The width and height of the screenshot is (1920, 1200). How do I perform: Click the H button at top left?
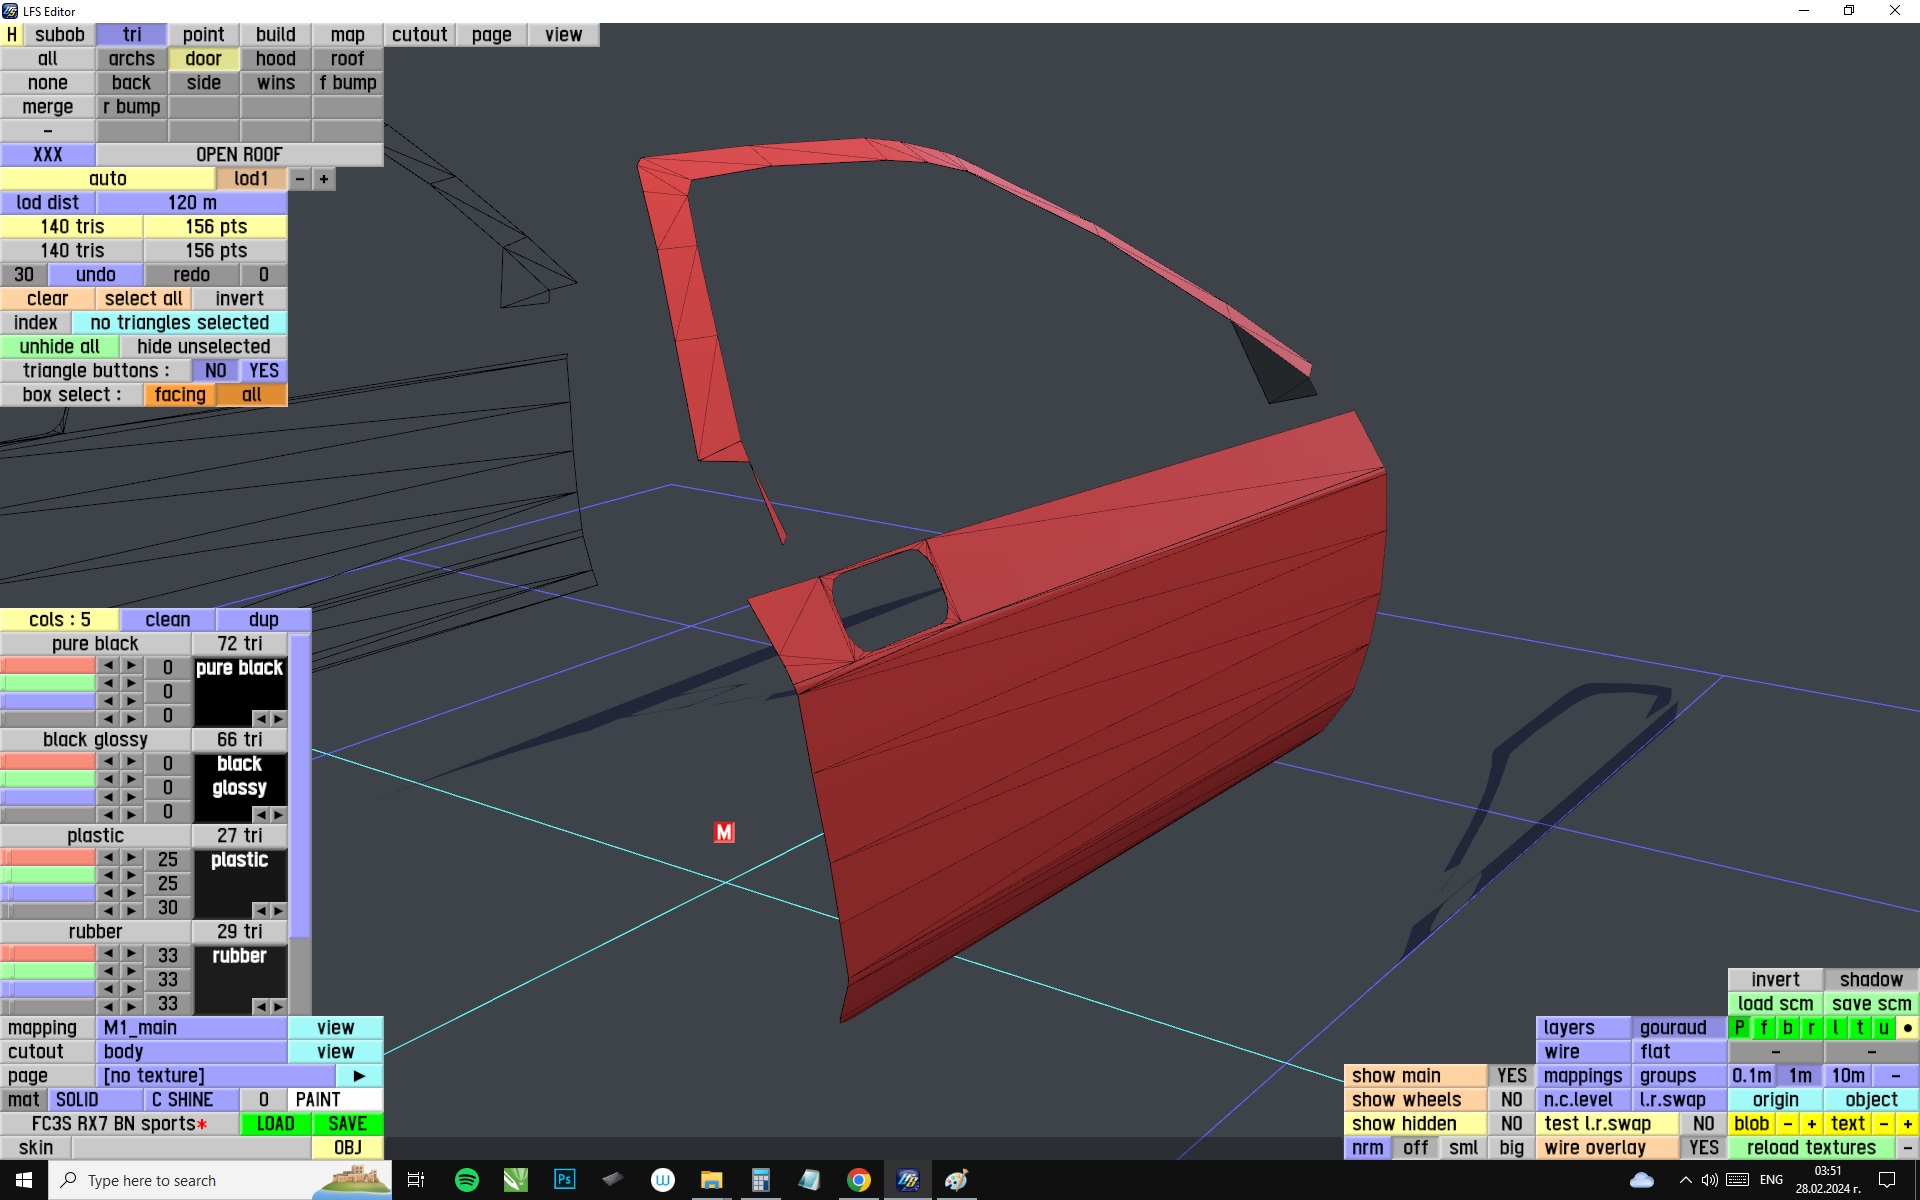point(12,34)
